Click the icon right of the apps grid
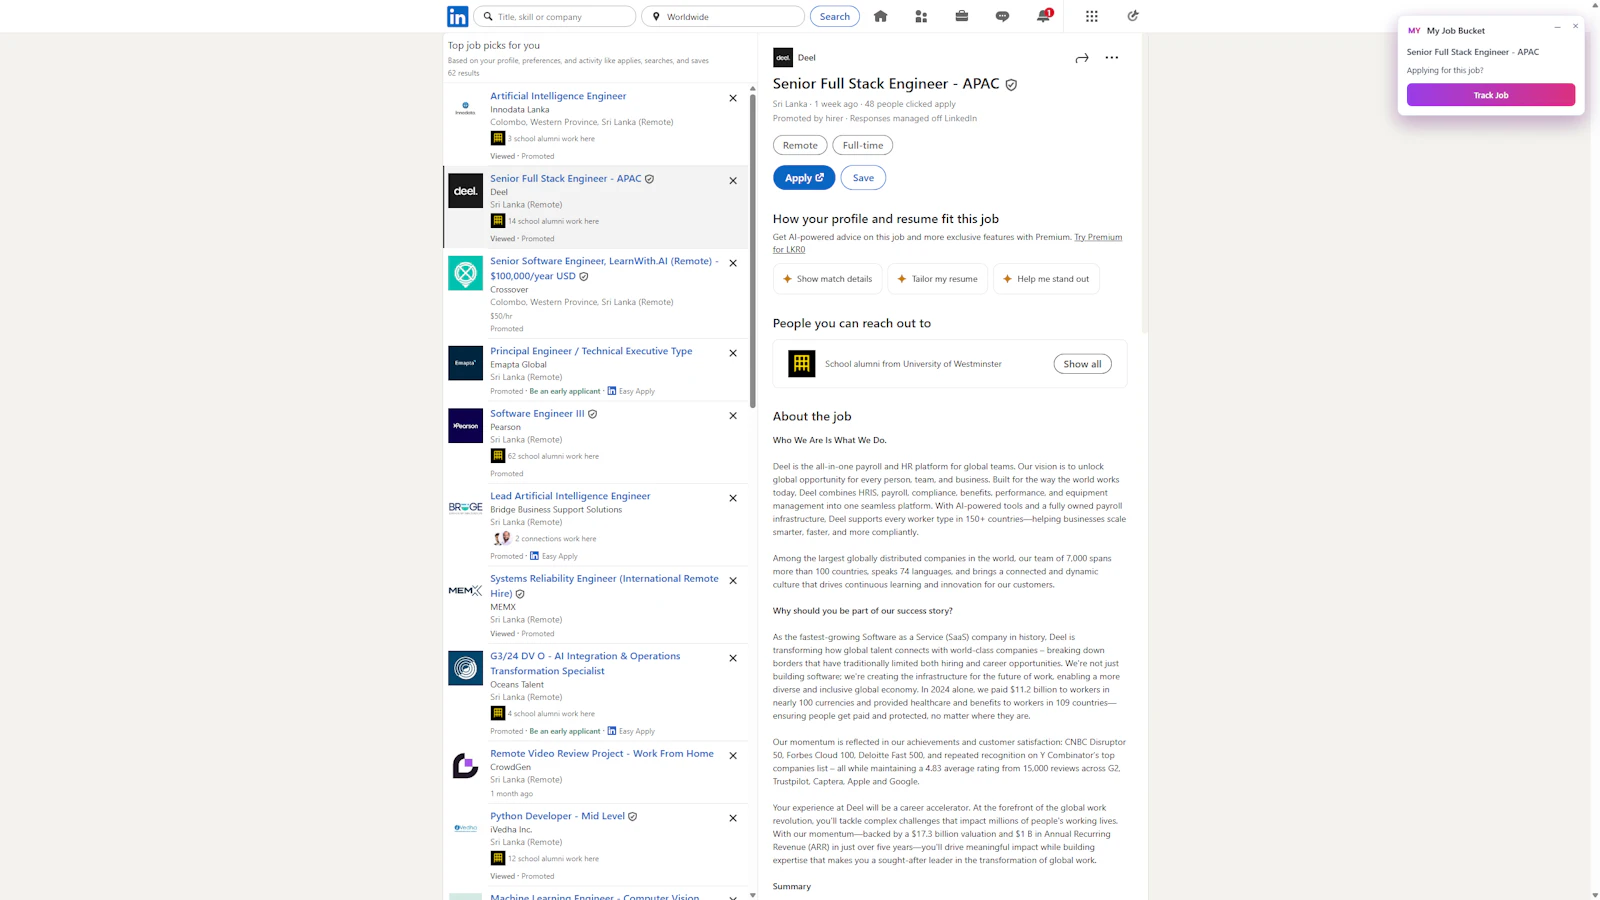1600x900 pixels. point(1132,16)
